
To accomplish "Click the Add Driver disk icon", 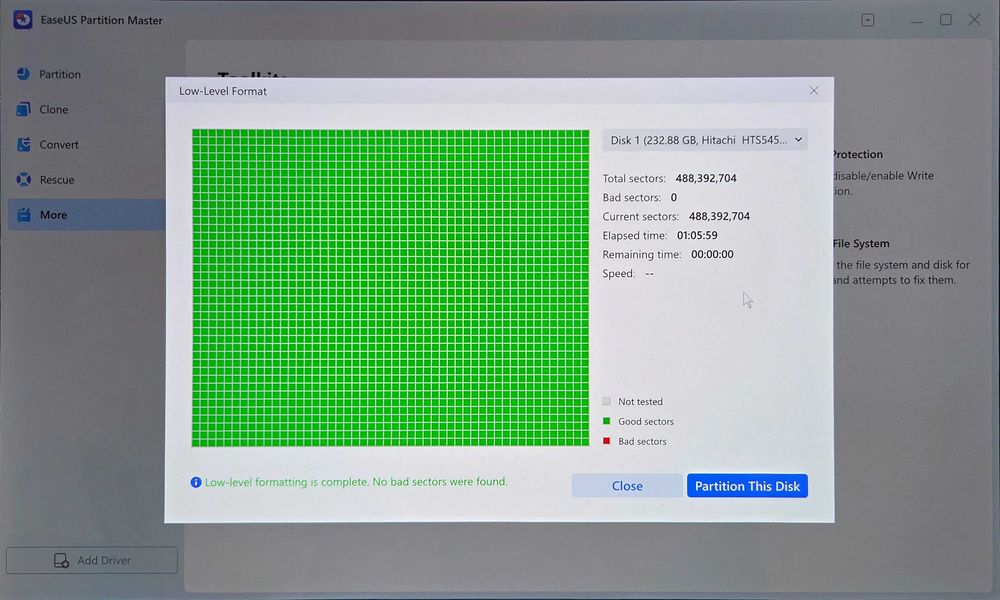I will (61, 560).
